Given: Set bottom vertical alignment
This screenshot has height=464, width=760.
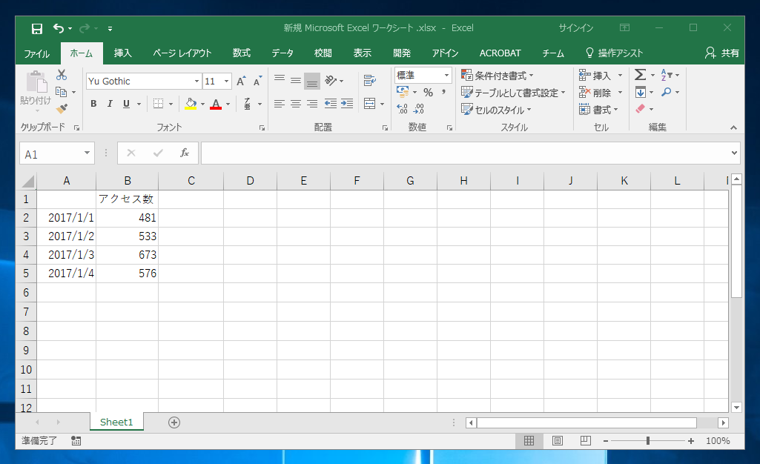Looking at the screenshot, I should 312,81.
